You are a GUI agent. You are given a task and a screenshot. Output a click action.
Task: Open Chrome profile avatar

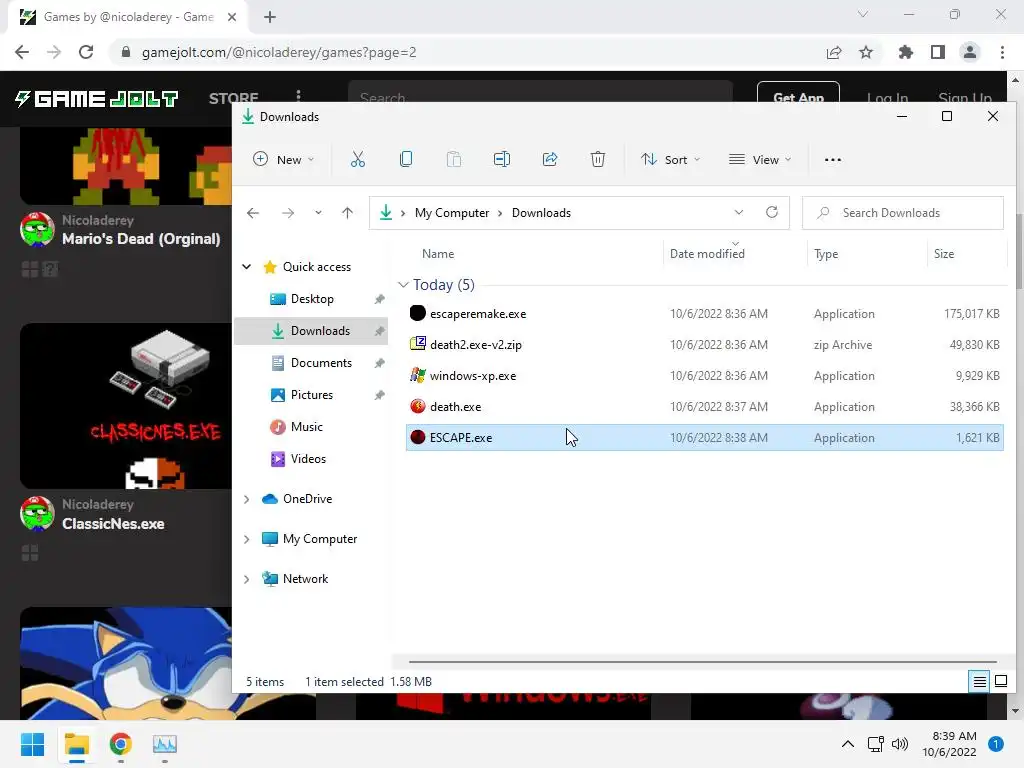point(970,52)
